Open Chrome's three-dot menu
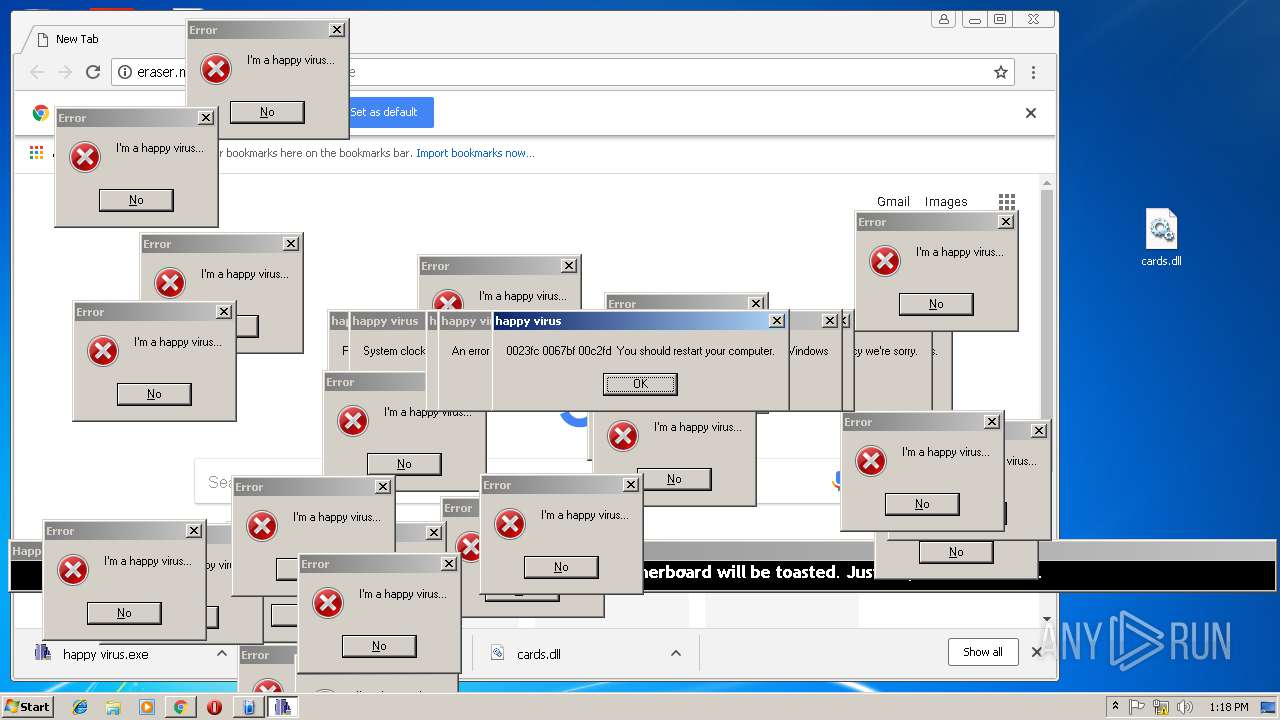This screenshot has height=720, width=1280. 1033,72
